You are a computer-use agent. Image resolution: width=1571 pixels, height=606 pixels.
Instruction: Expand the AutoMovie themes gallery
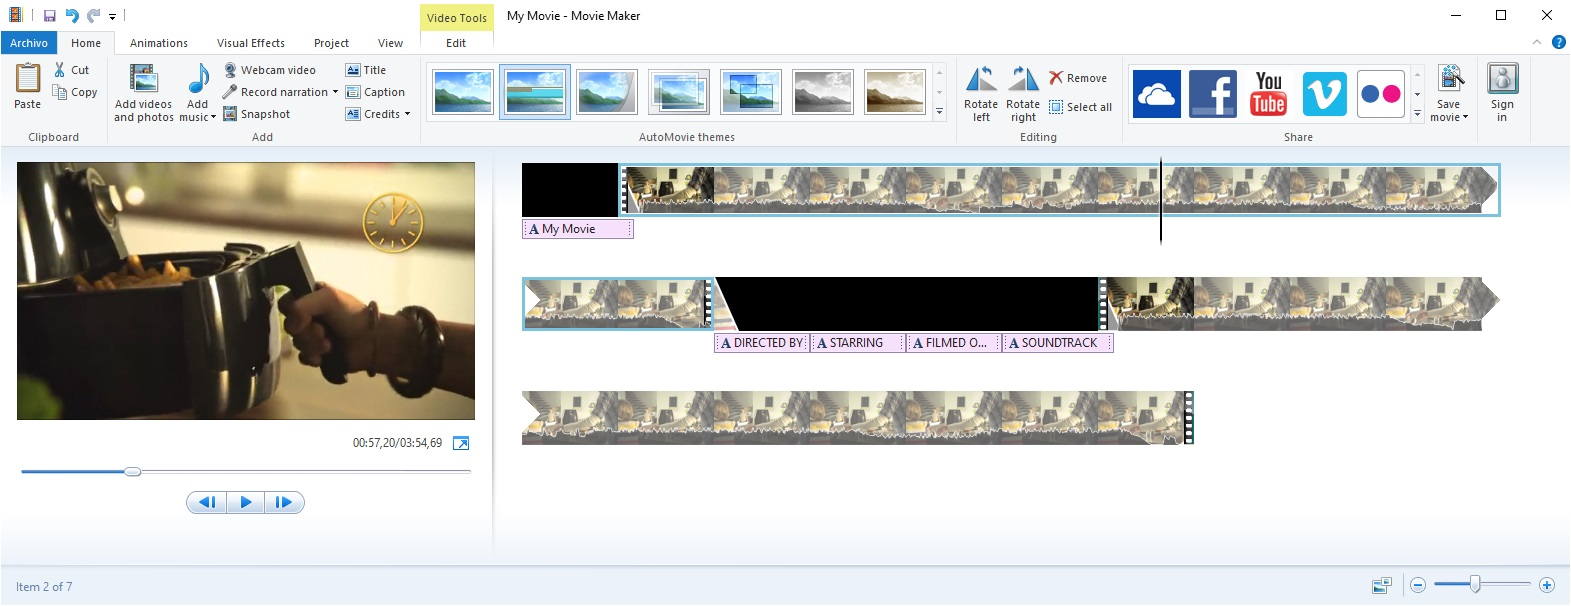tap(939, 113)
